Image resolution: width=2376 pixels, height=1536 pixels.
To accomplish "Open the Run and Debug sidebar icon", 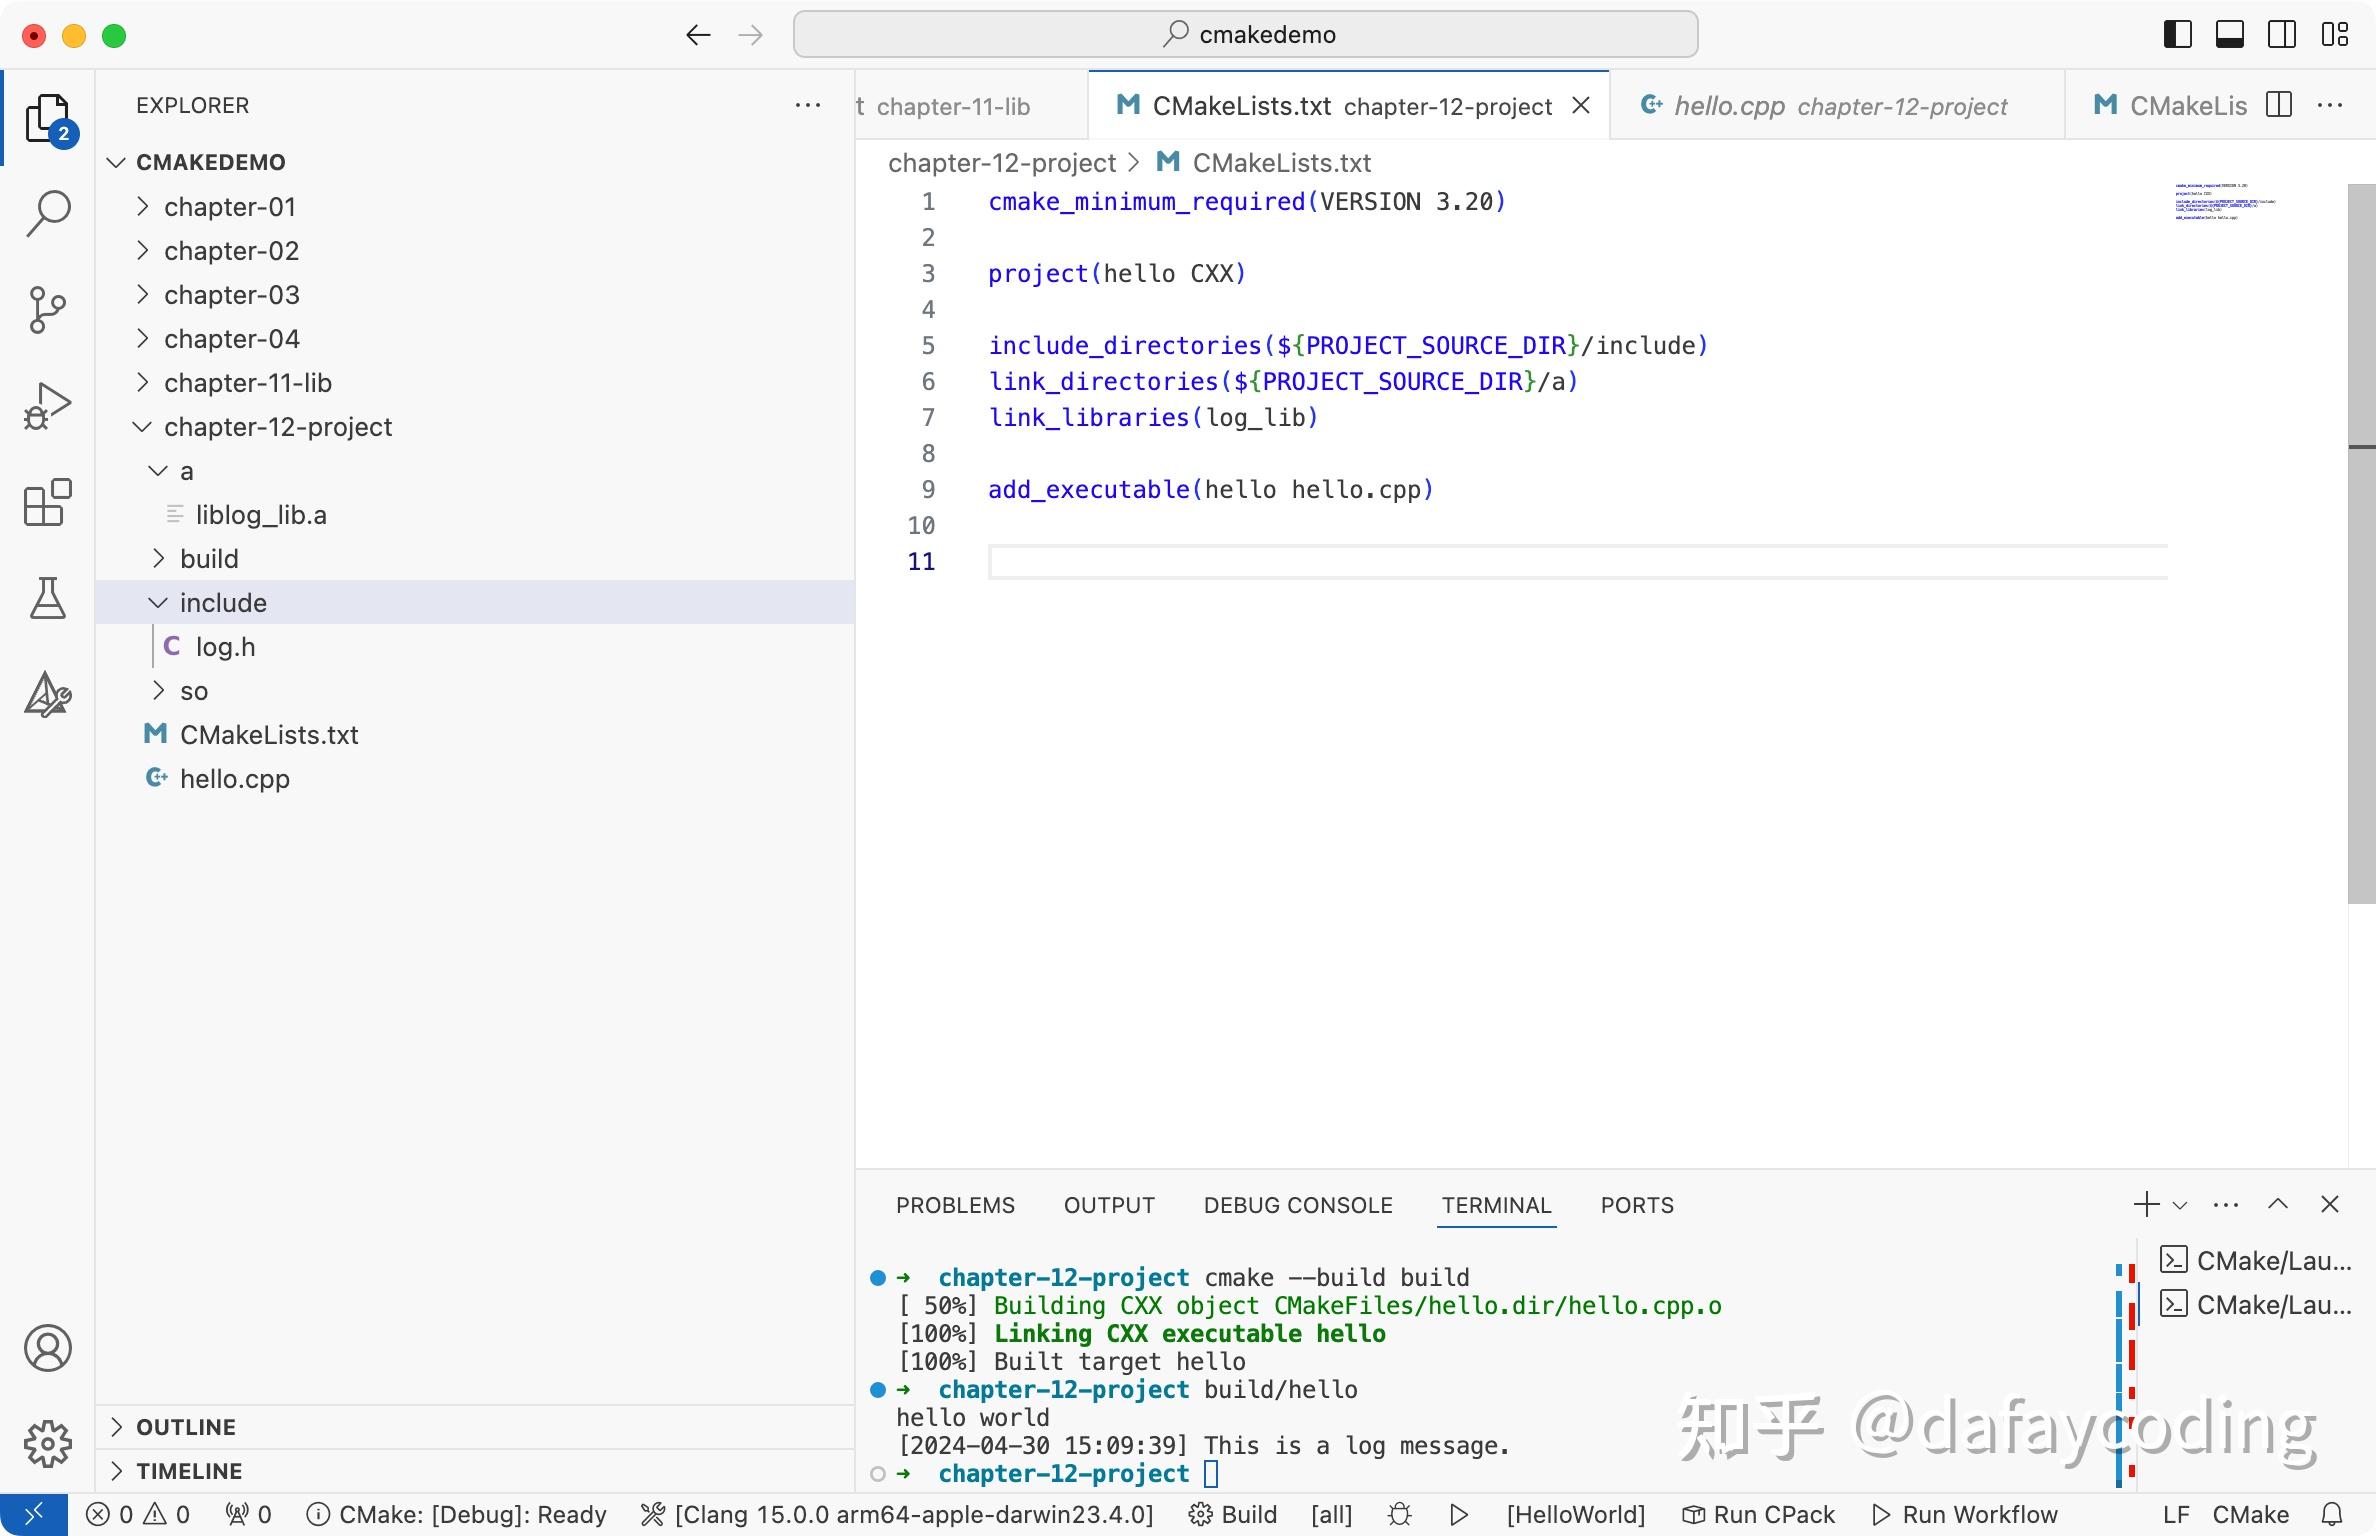I will point(47,405).
